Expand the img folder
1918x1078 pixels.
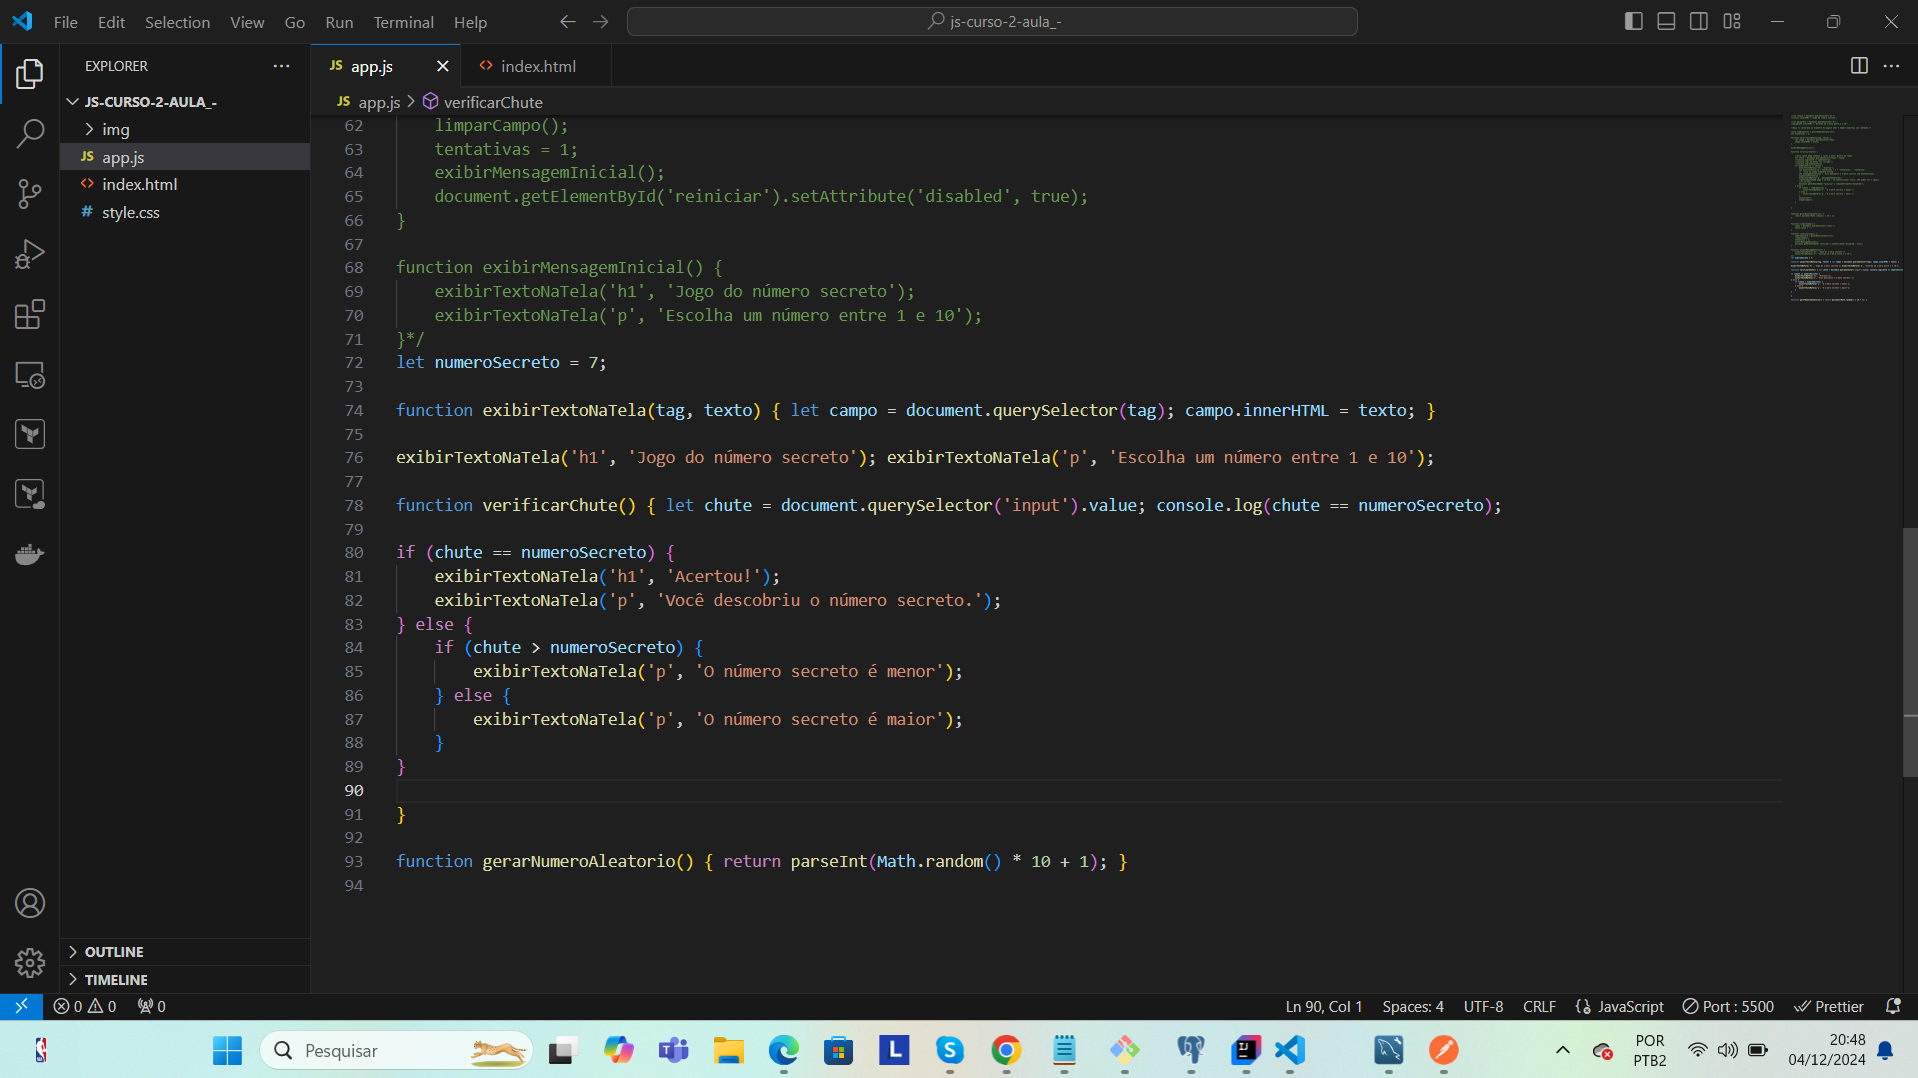tap(185, 129)
